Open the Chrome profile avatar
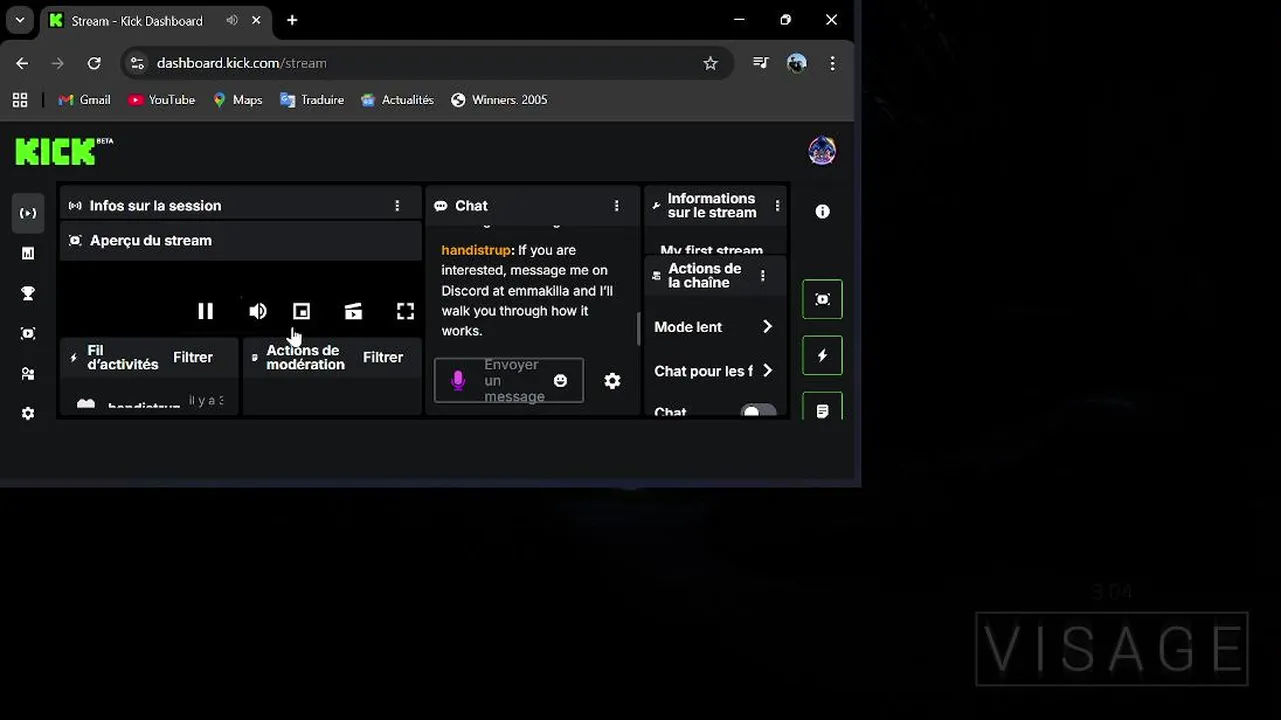 pyautogui.click(x=797, y=63)
